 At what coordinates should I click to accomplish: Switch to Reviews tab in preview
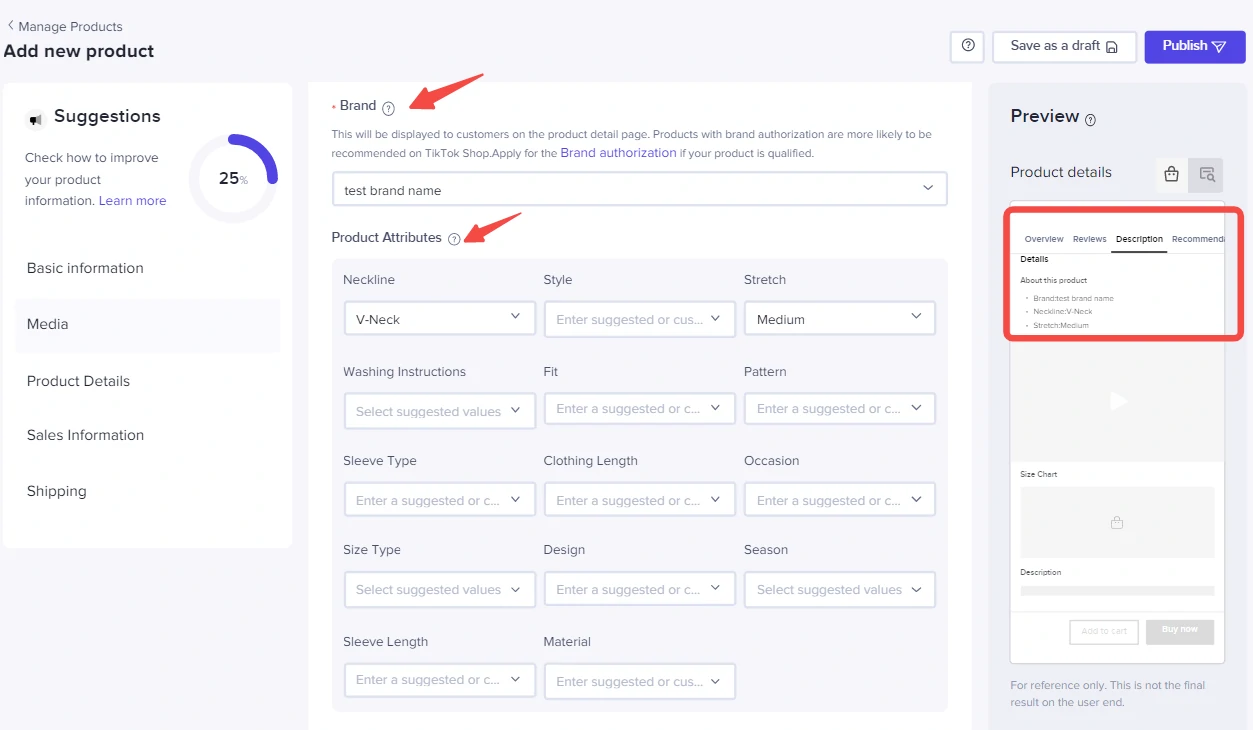coord(1089,239)
